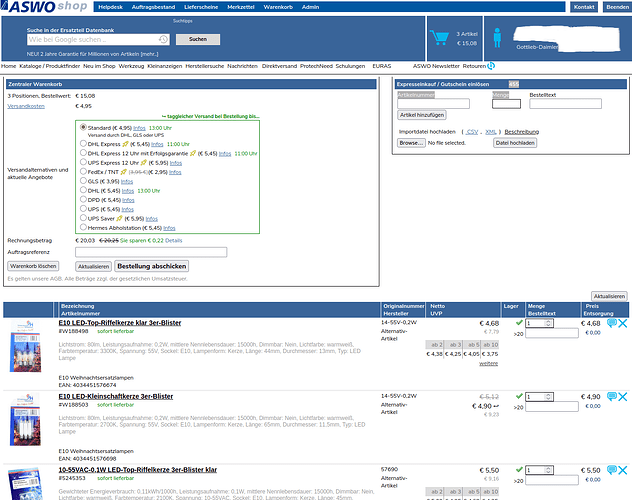Click the Warenkorb löschen button

[x=33, y=266]
